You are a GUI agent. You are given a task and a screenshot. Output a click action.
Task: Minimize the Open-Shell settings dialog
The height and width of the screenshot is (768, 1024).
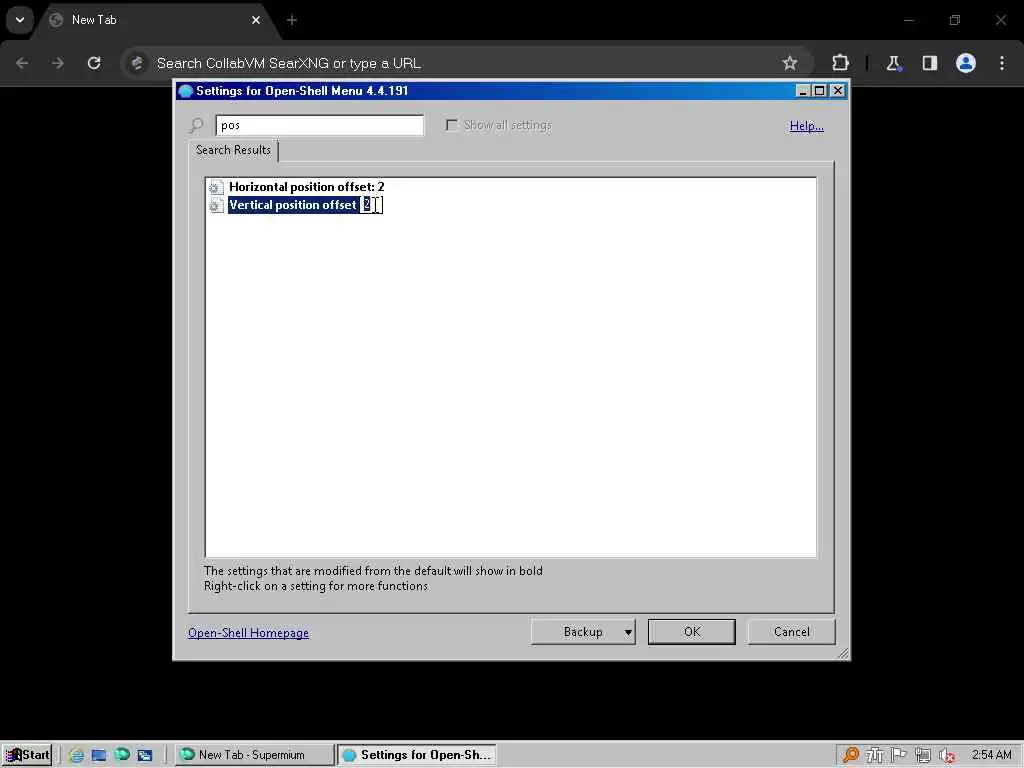pyautogui.click(x=803, y=91)
